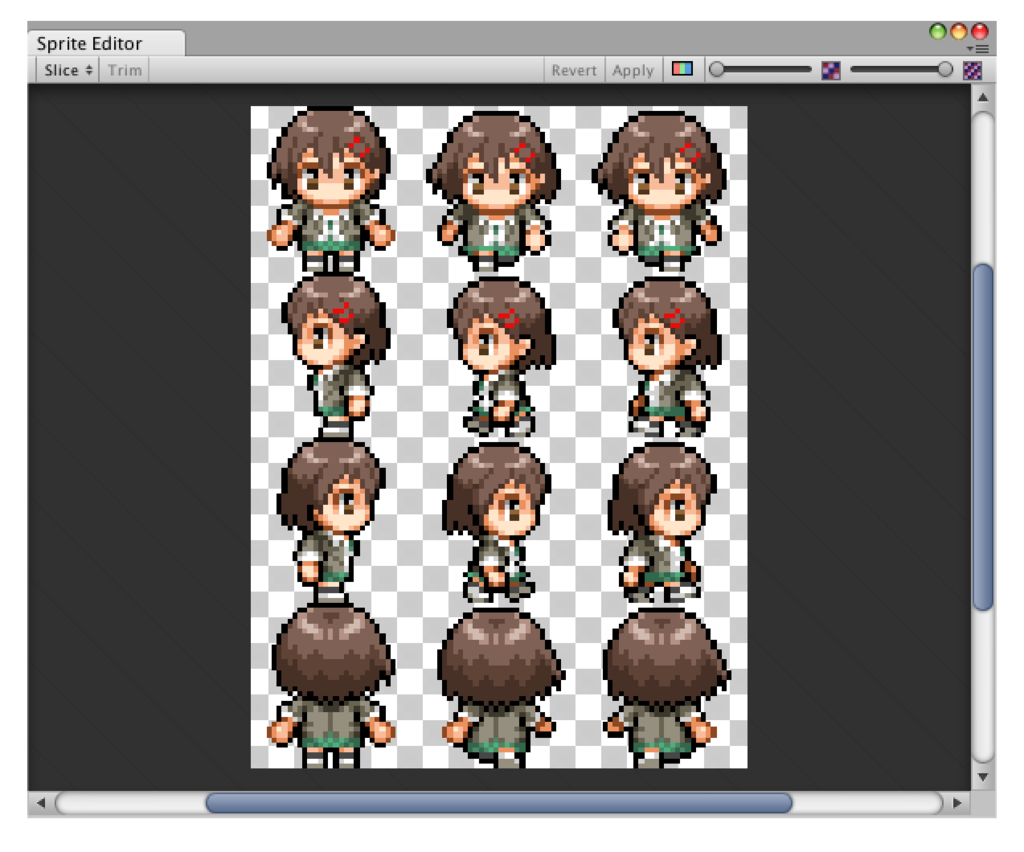Image resolution: width=1024 pixels, height=852 pixels.
Task: Select the bottom-right back-view sprite
Action: (x=666, y=687)
